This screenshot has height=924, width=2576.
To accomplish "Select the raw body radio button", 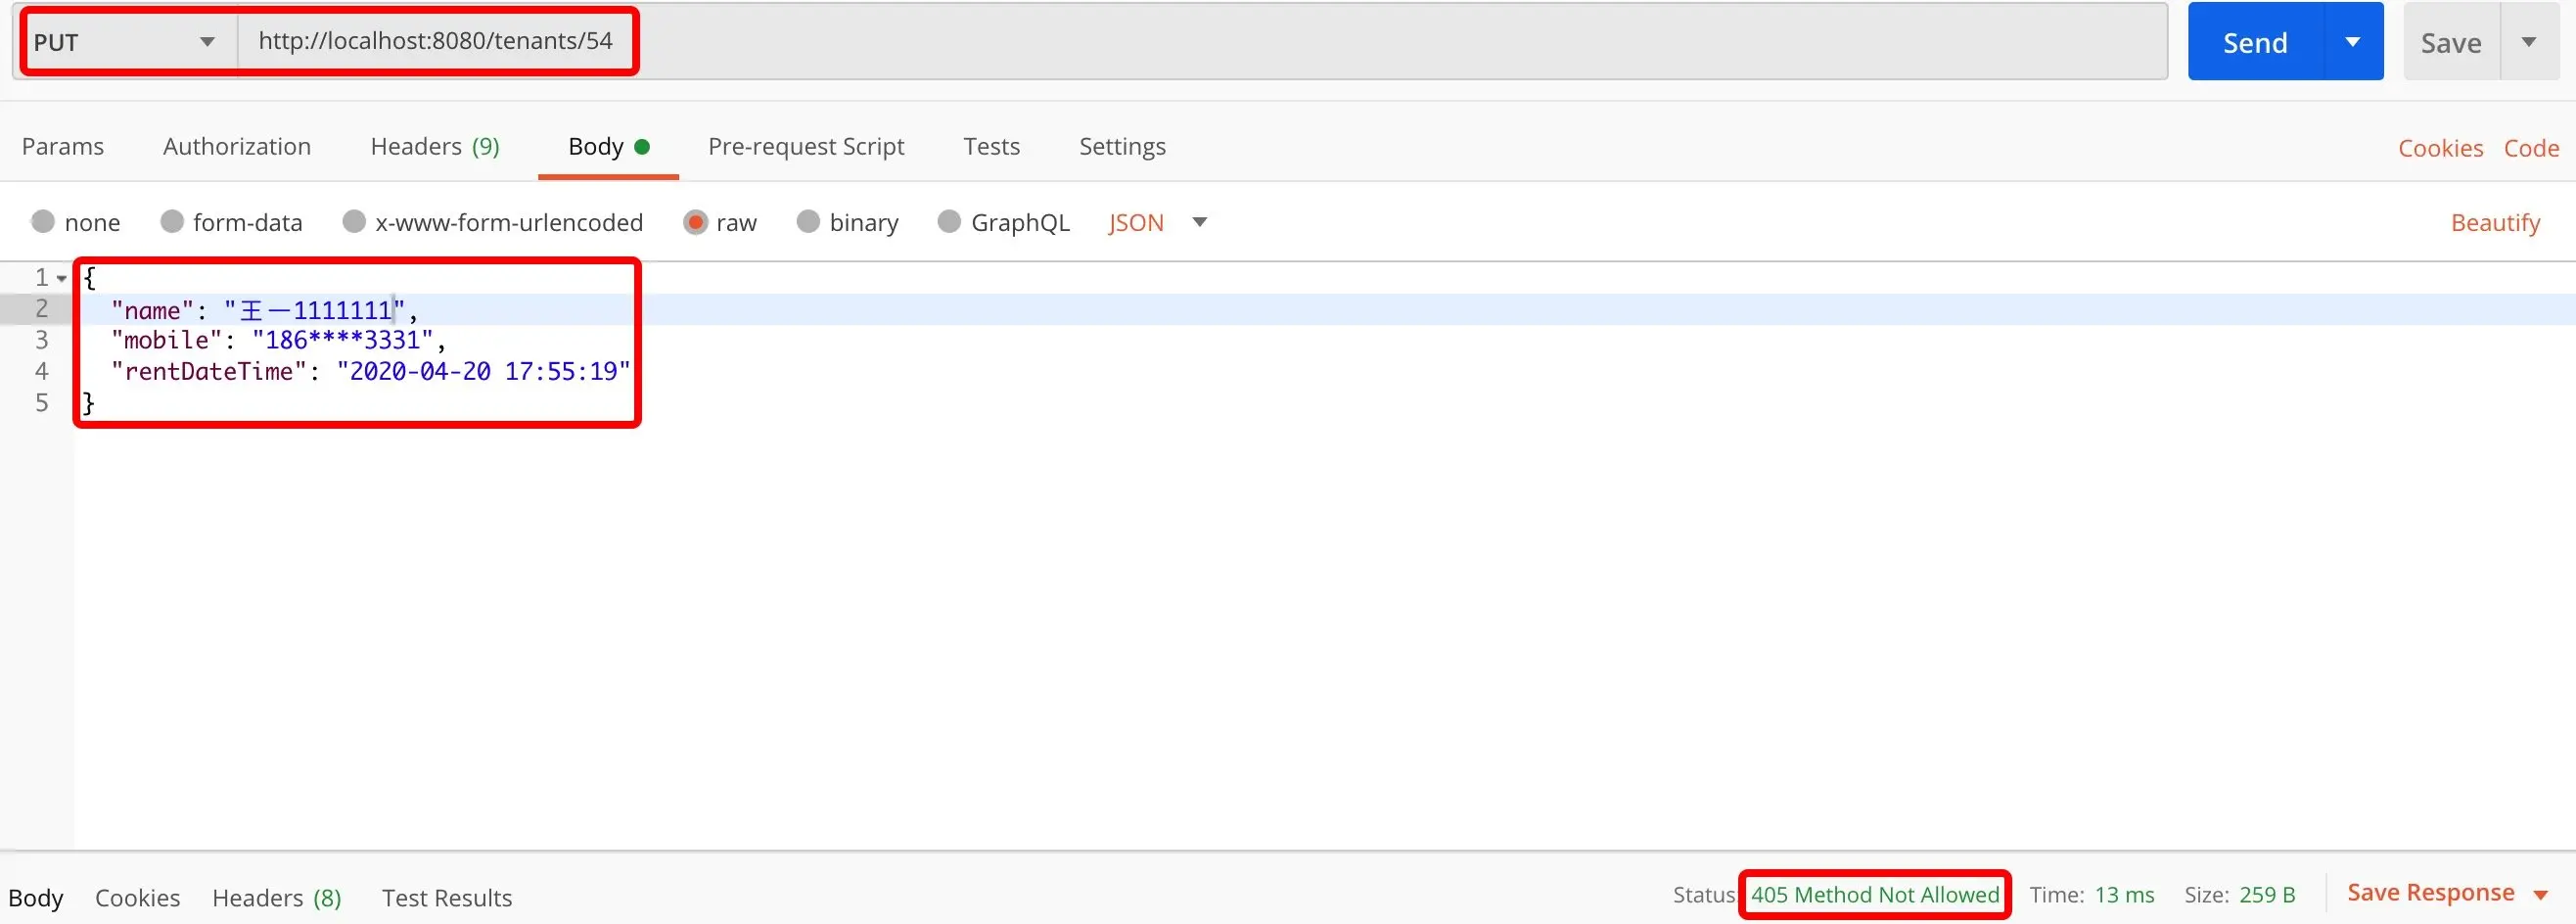I will pos(695,221).
